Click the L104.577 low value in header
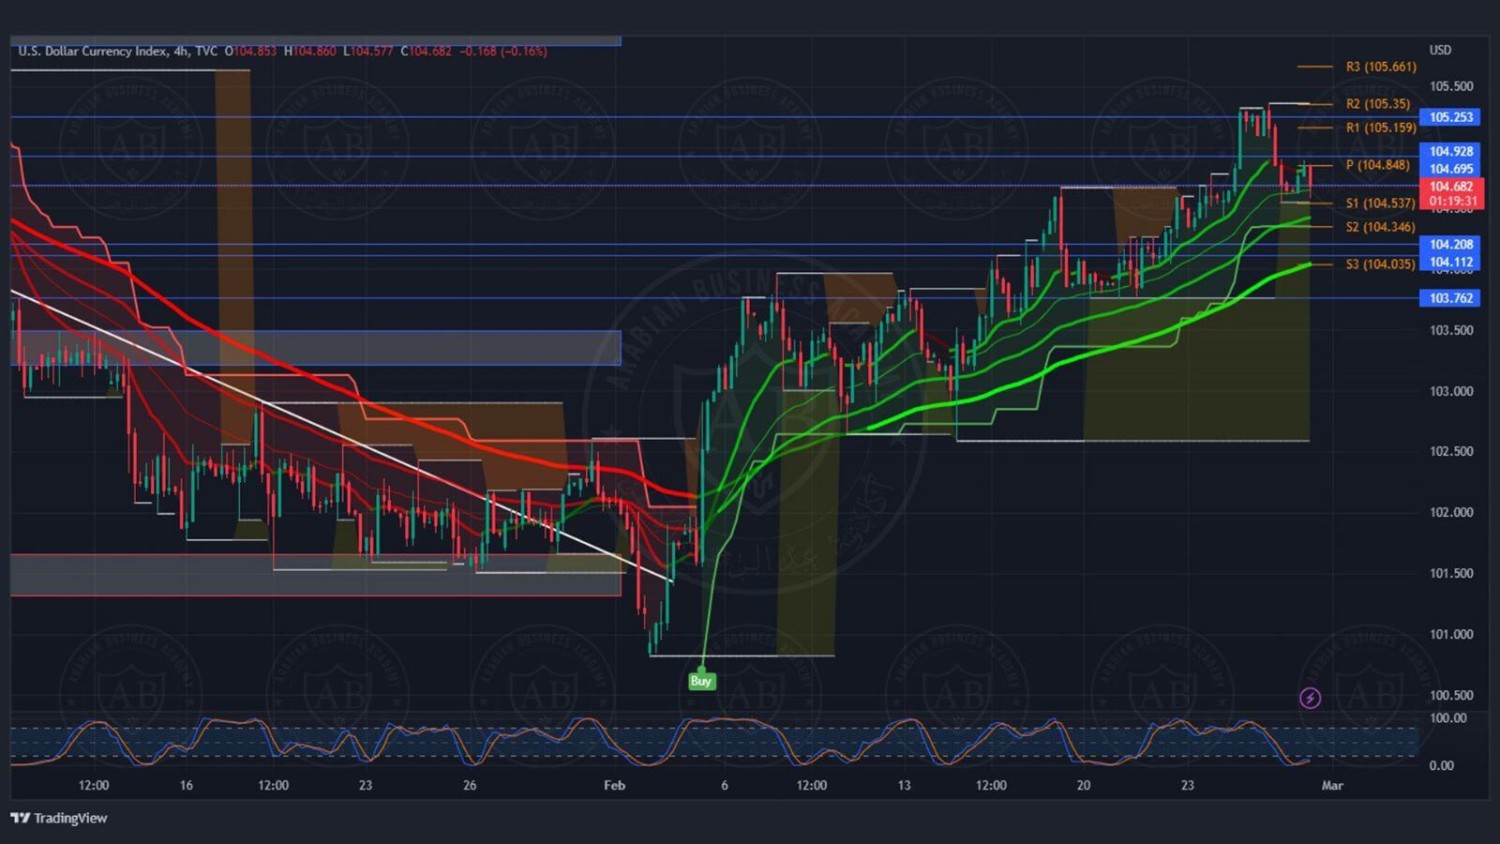Image resolution: width=1500 pixels, height=844 pixels. pos(368,51)
